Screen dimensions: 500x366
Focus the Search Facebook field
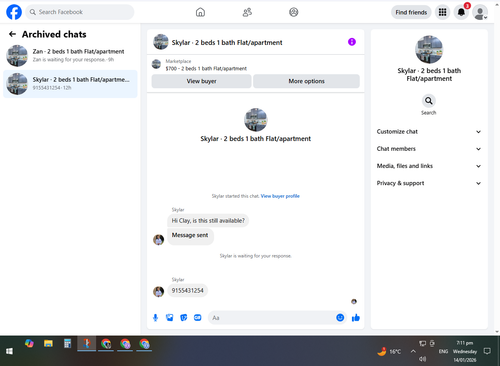[80, 12]
